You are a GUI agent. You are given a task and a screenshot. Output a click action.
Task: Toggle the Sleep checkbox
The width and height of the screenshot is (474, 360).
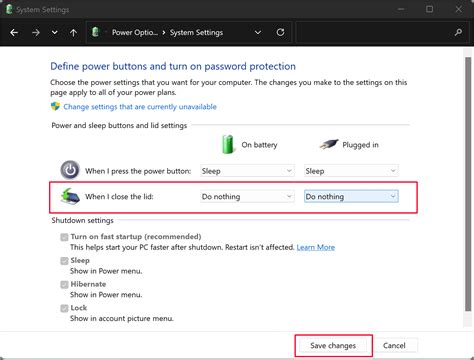[64, 261]
